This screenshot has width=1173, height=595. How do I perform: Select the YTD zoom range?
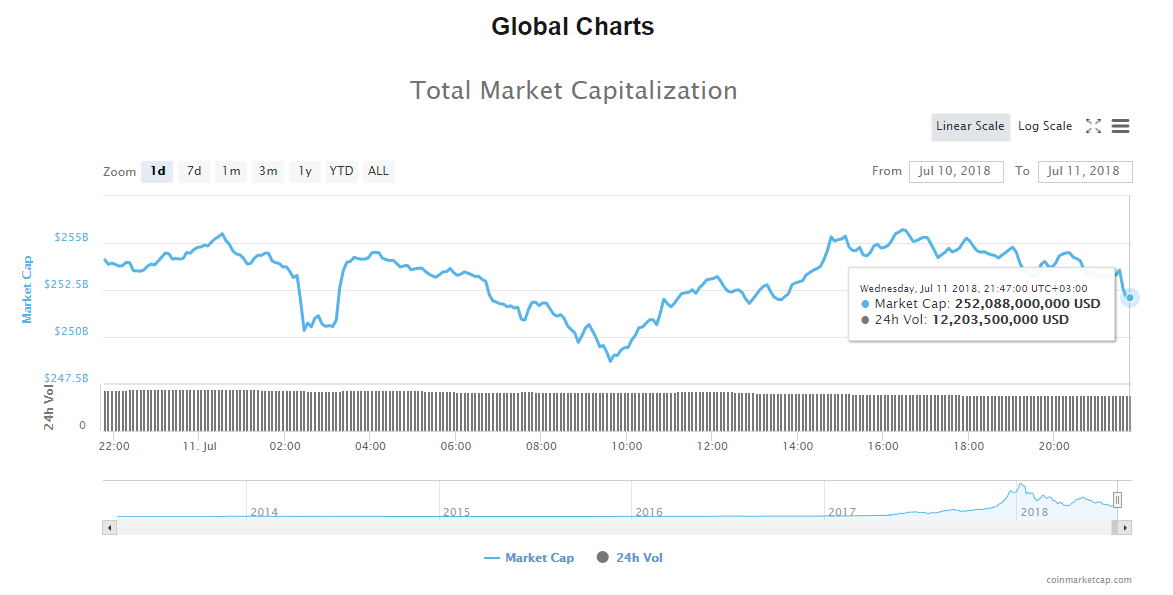(x=341, y=171)
